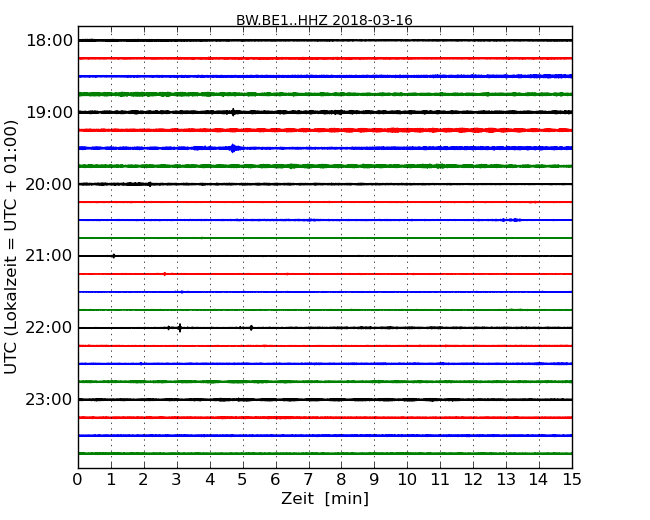
Task: Click the 22:00 trace spike near minute 5
Action: pyautogui.click(x=251, y=328)
